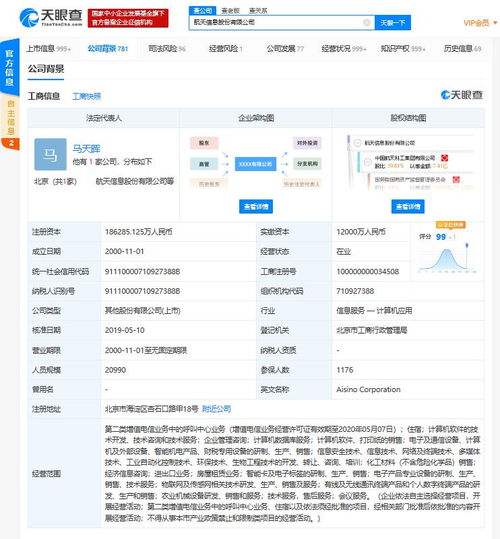
Task: Go to the 上市信息 tab
Action: [48, 49]
